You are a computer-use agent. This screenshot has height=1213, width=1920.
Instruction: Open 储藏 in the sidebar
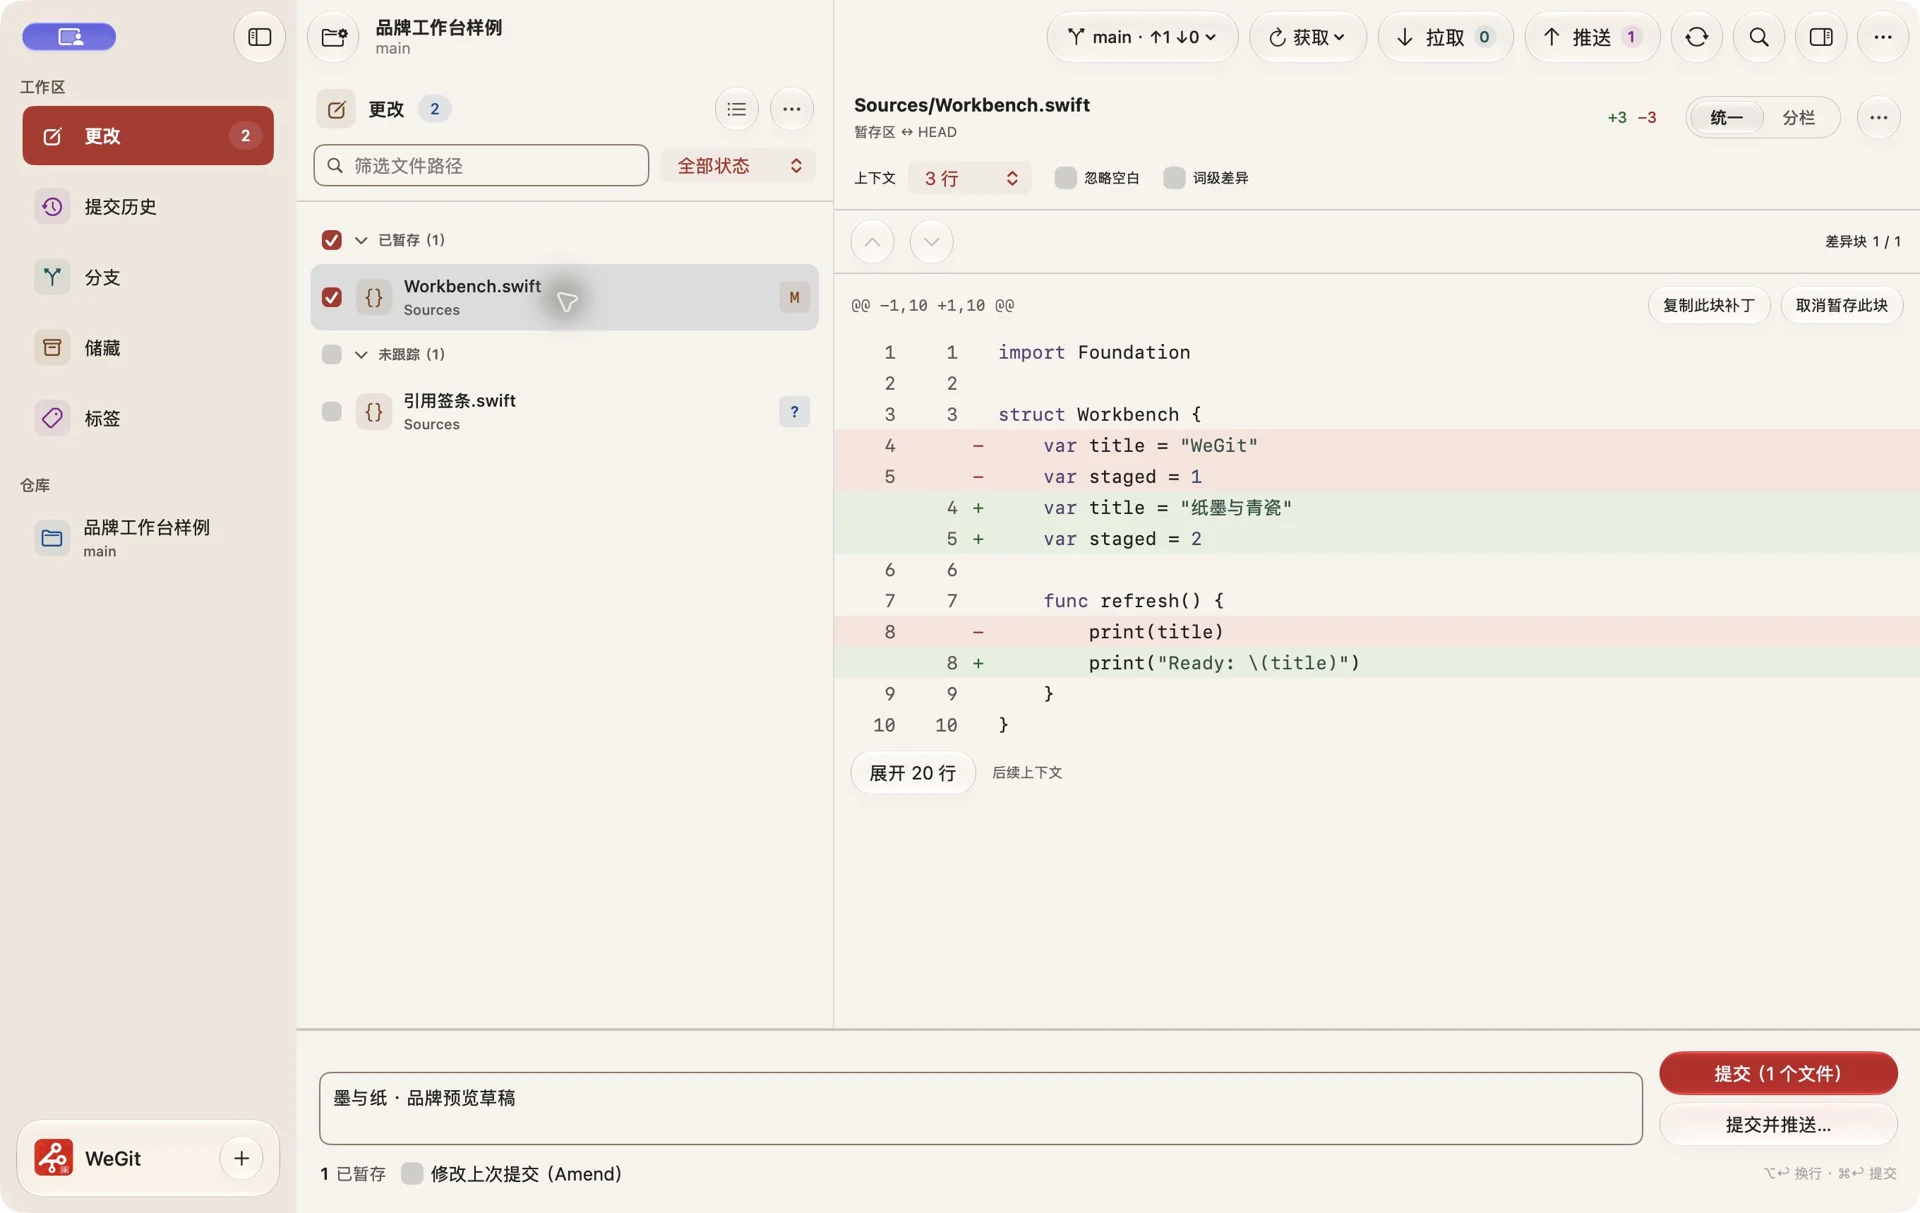(148, 348)
